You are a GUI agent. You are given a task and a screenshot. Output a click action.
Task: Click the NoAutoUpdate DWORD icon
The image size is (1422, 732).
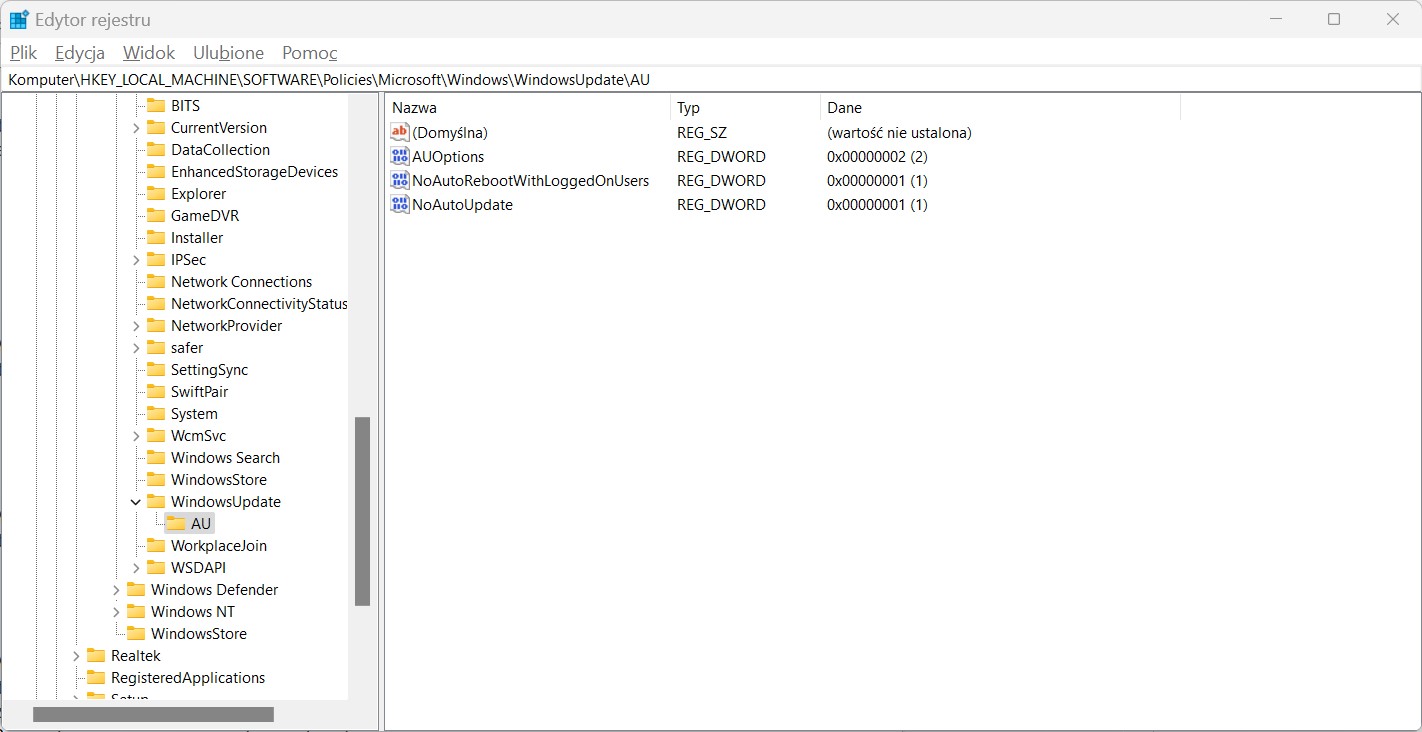(400, 204)
